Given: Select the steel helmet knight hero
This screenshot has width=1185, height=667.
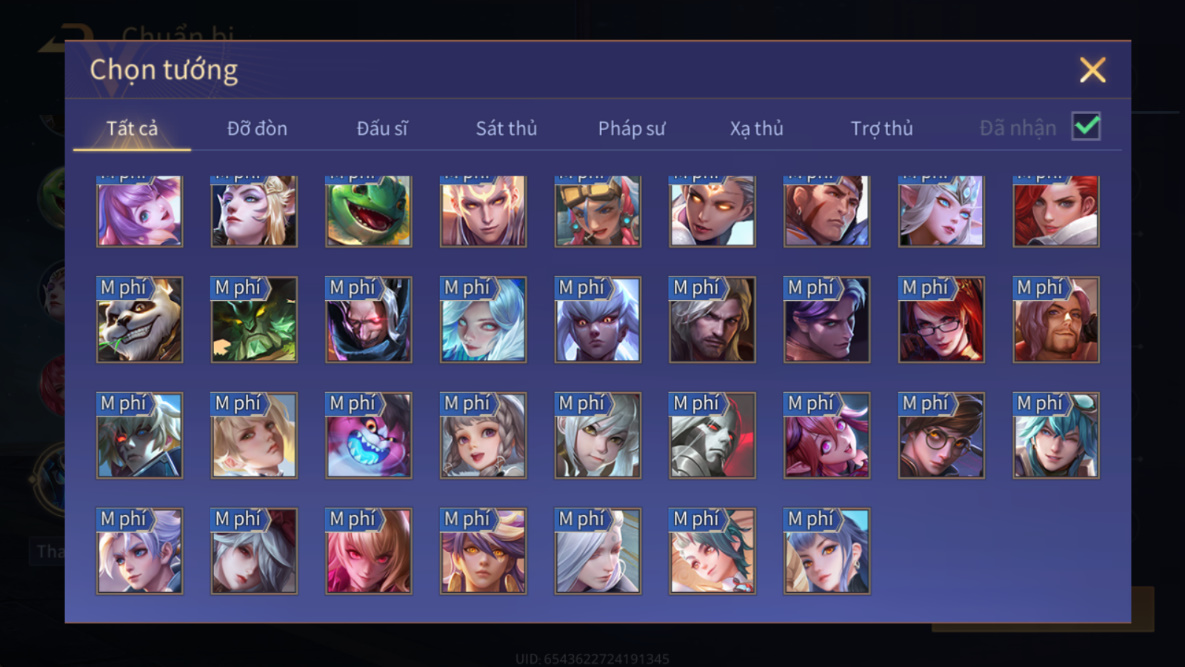Looking at the screenshot, I should coord(712,435).
